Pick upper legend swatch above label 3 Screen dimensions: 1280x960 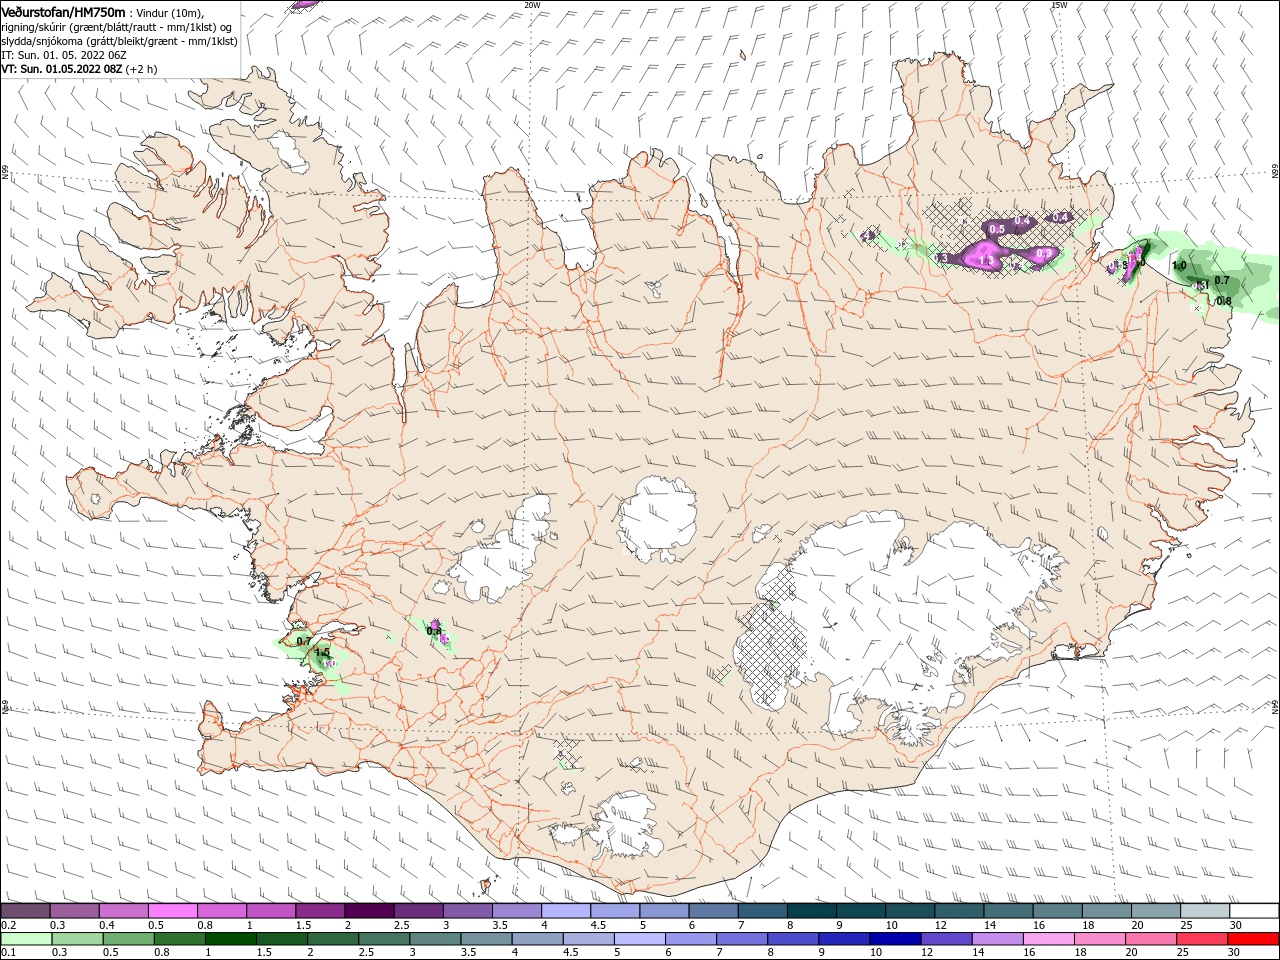467,911
